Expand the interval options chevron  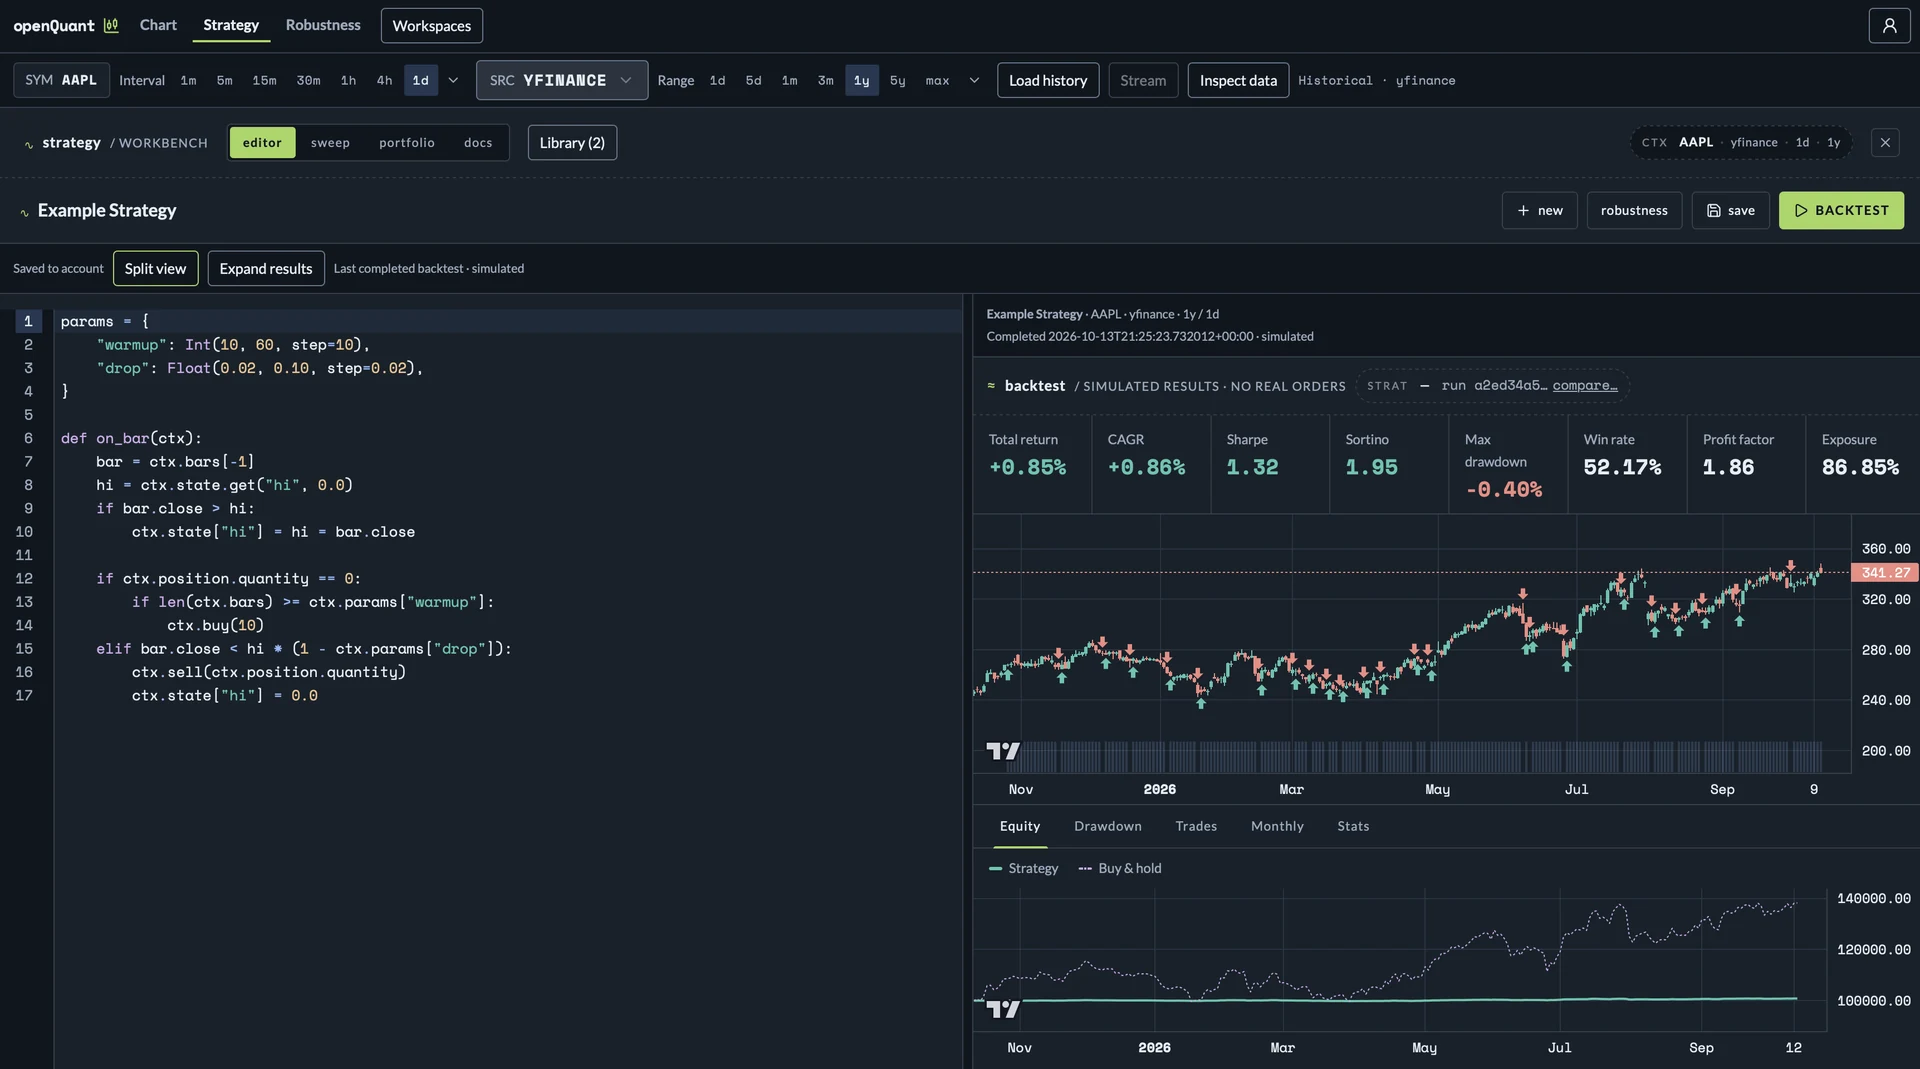click(453, 80)
